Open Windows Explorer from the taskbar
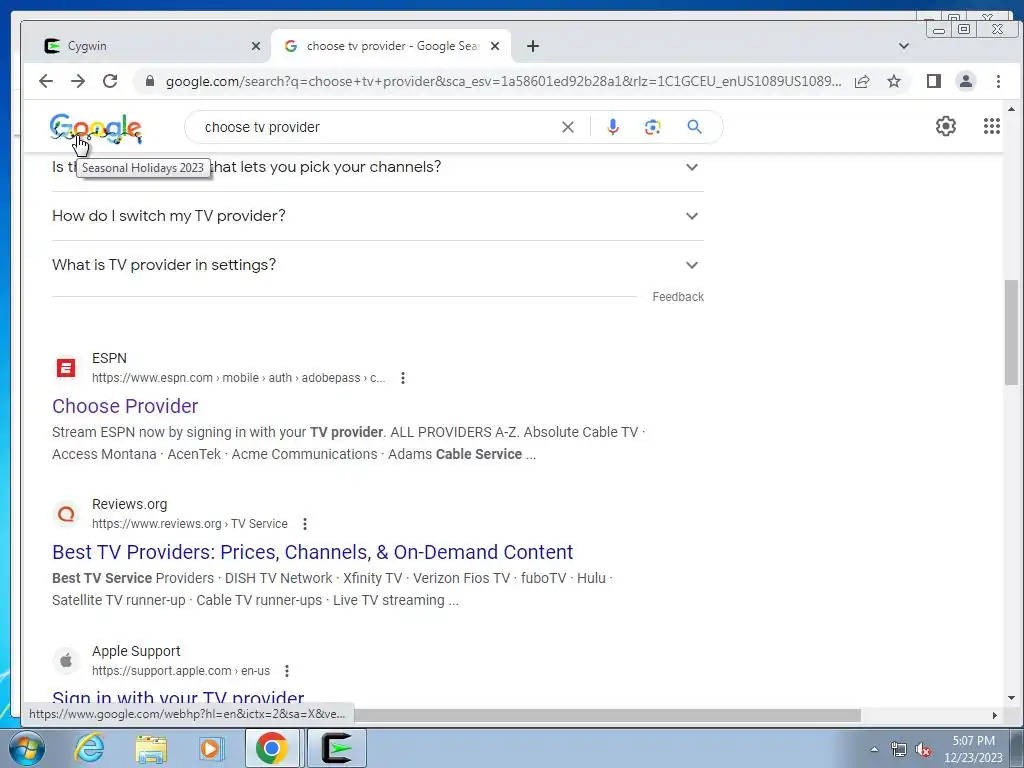This screenshot has height=768, width=1024. point(151,748)
